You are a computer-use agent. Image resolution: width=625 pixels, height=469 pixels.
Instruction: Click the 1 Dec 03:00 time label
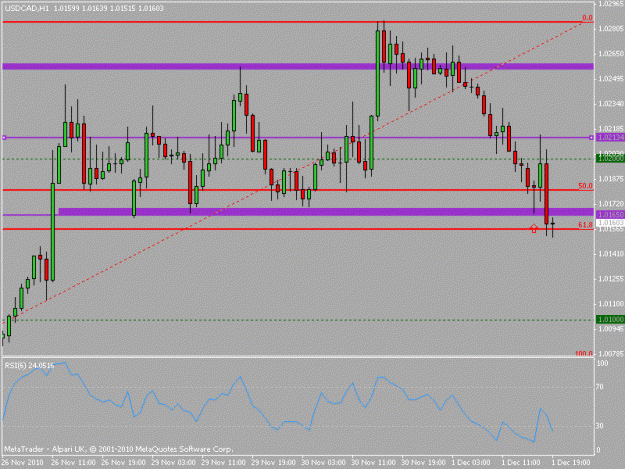[x=471, y=463]
